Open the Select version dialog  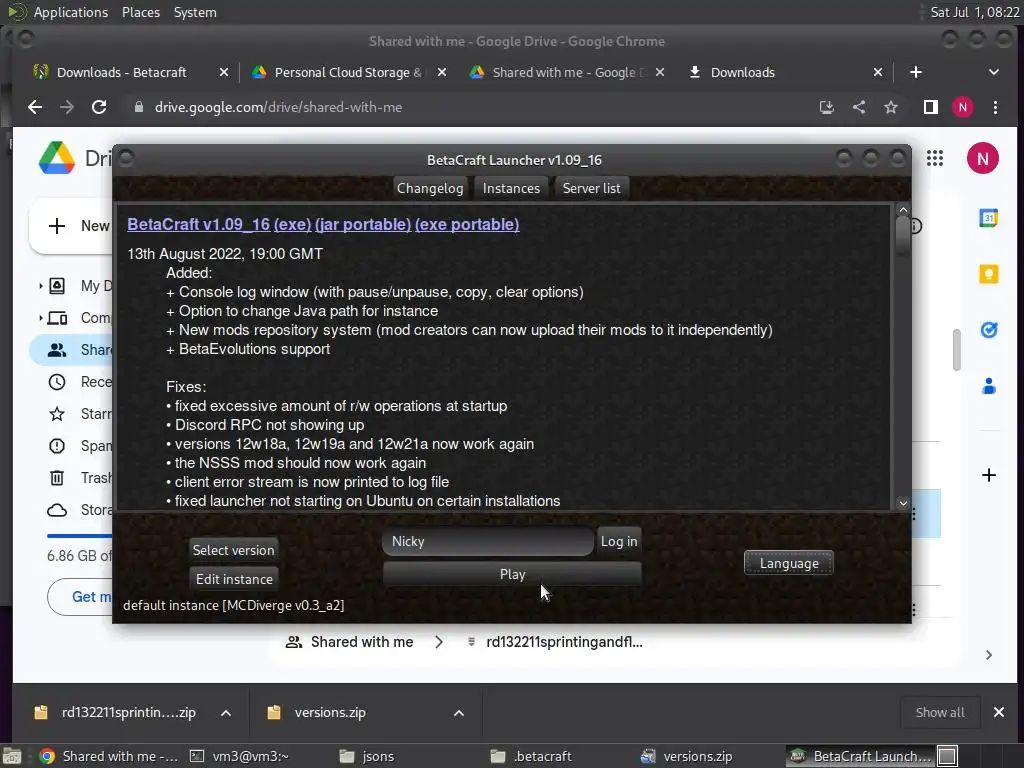(233, 550)
